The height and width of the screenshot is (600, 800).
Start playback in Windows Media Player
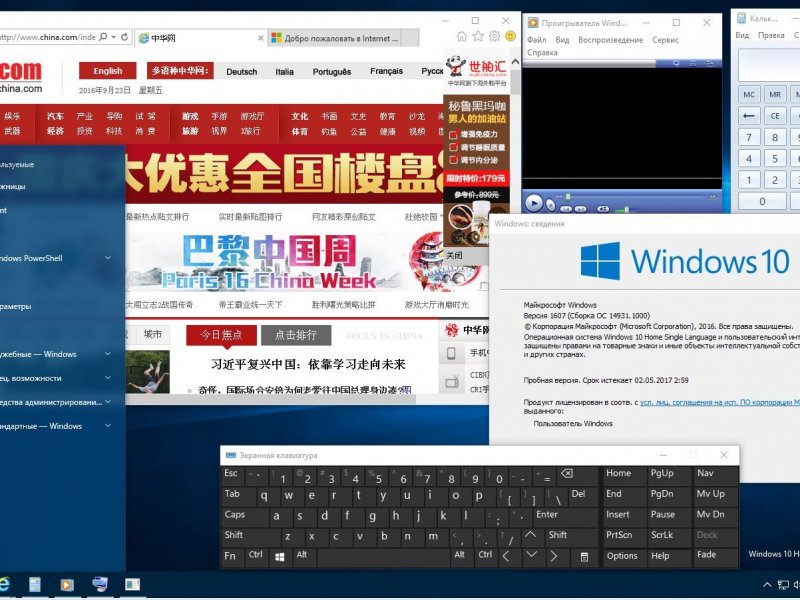534,203
